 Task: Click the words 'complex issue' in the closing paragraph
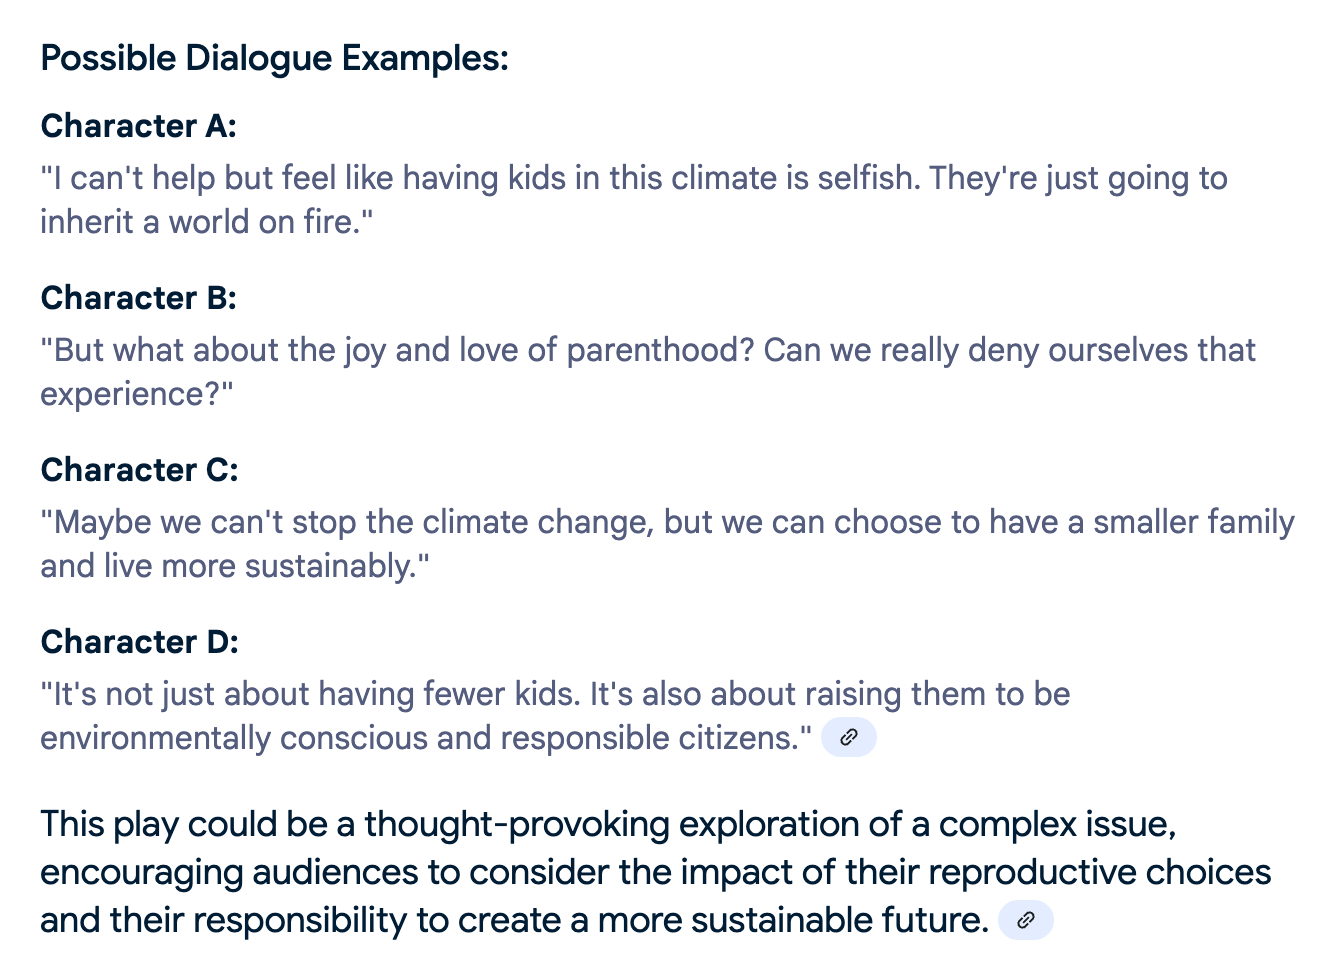pos(1056,824)
